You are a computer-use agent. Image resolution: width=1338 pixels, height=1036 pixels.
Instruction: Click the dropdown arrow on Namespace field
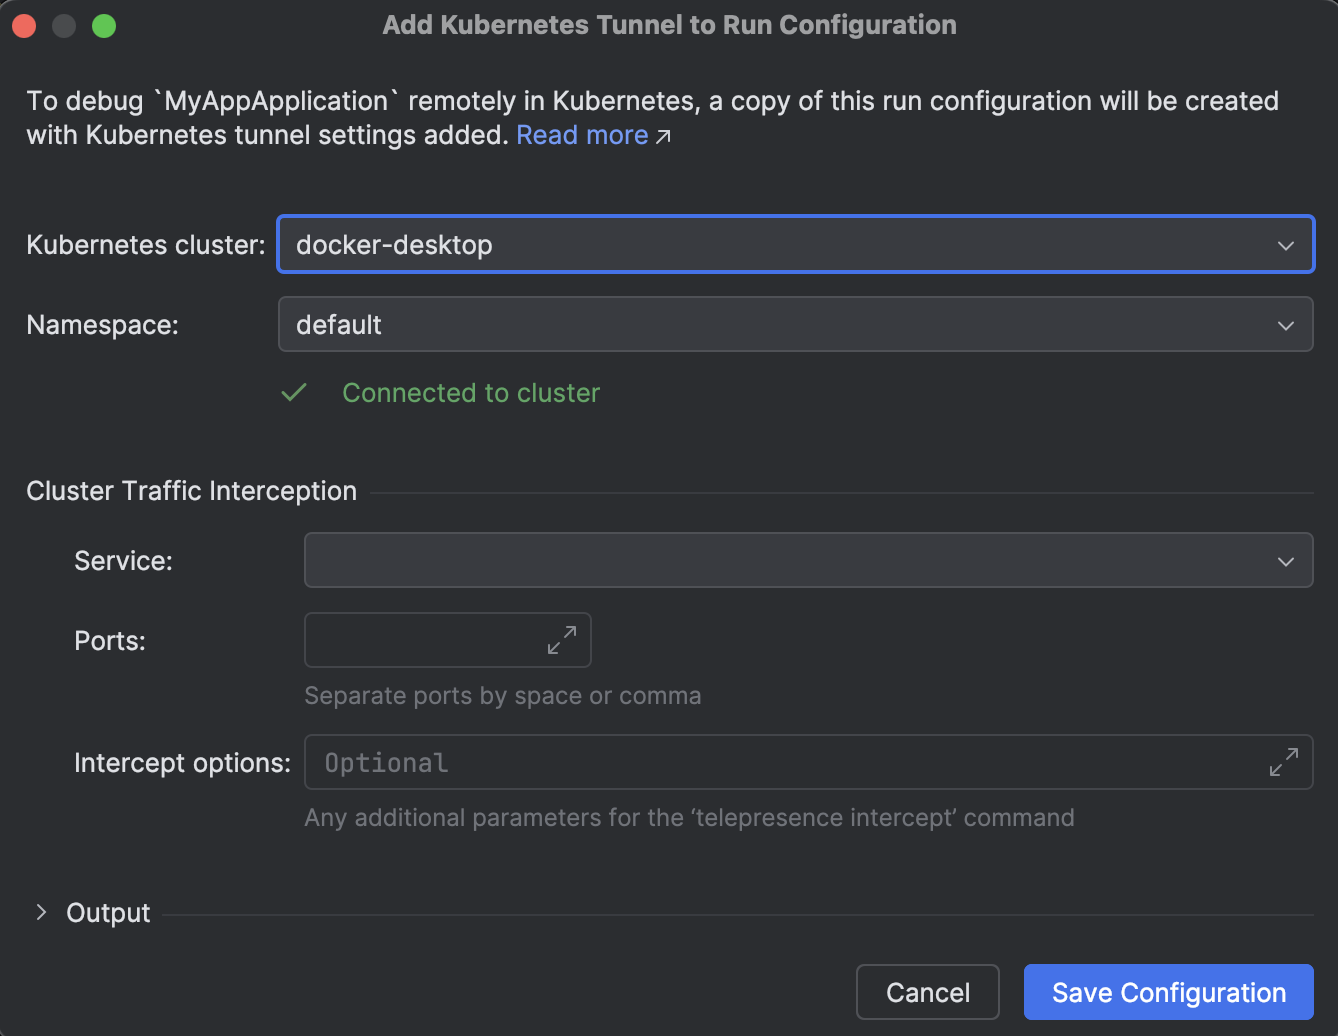coord(1286,324)
